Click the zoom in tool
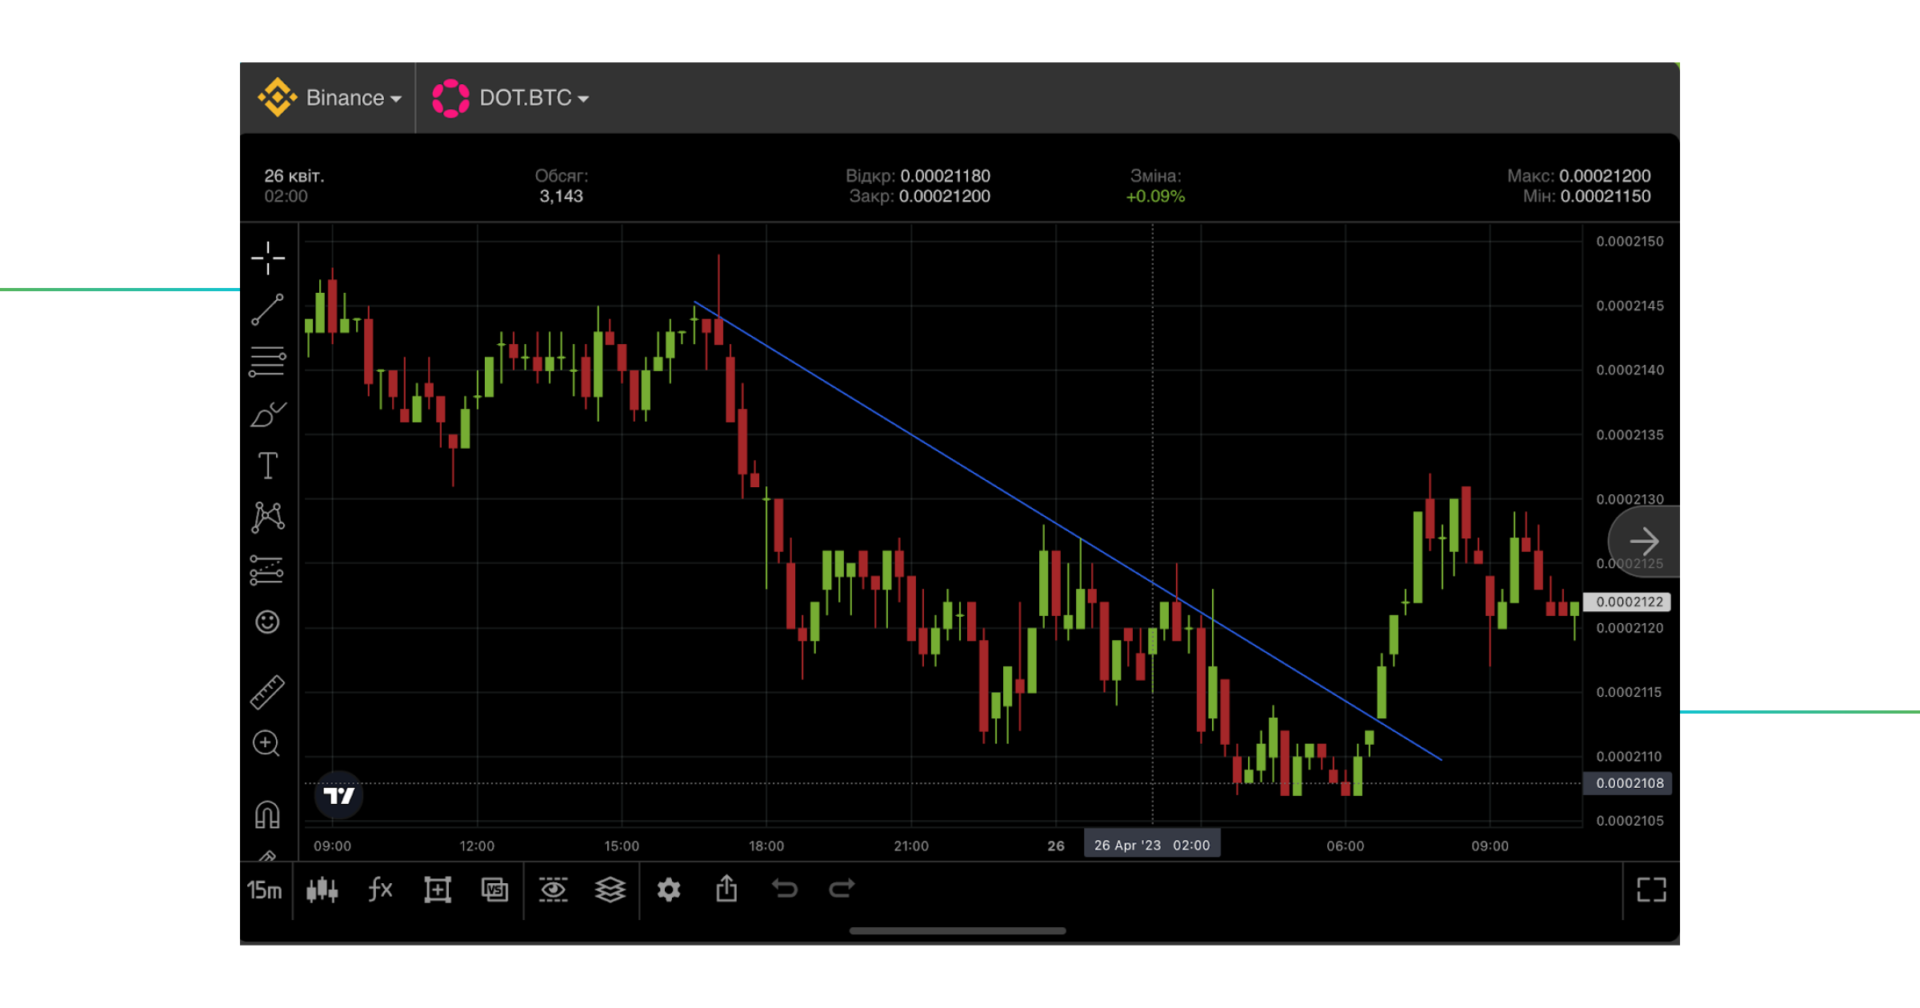Viewport: 1920px width, 1008px height. 266,743
